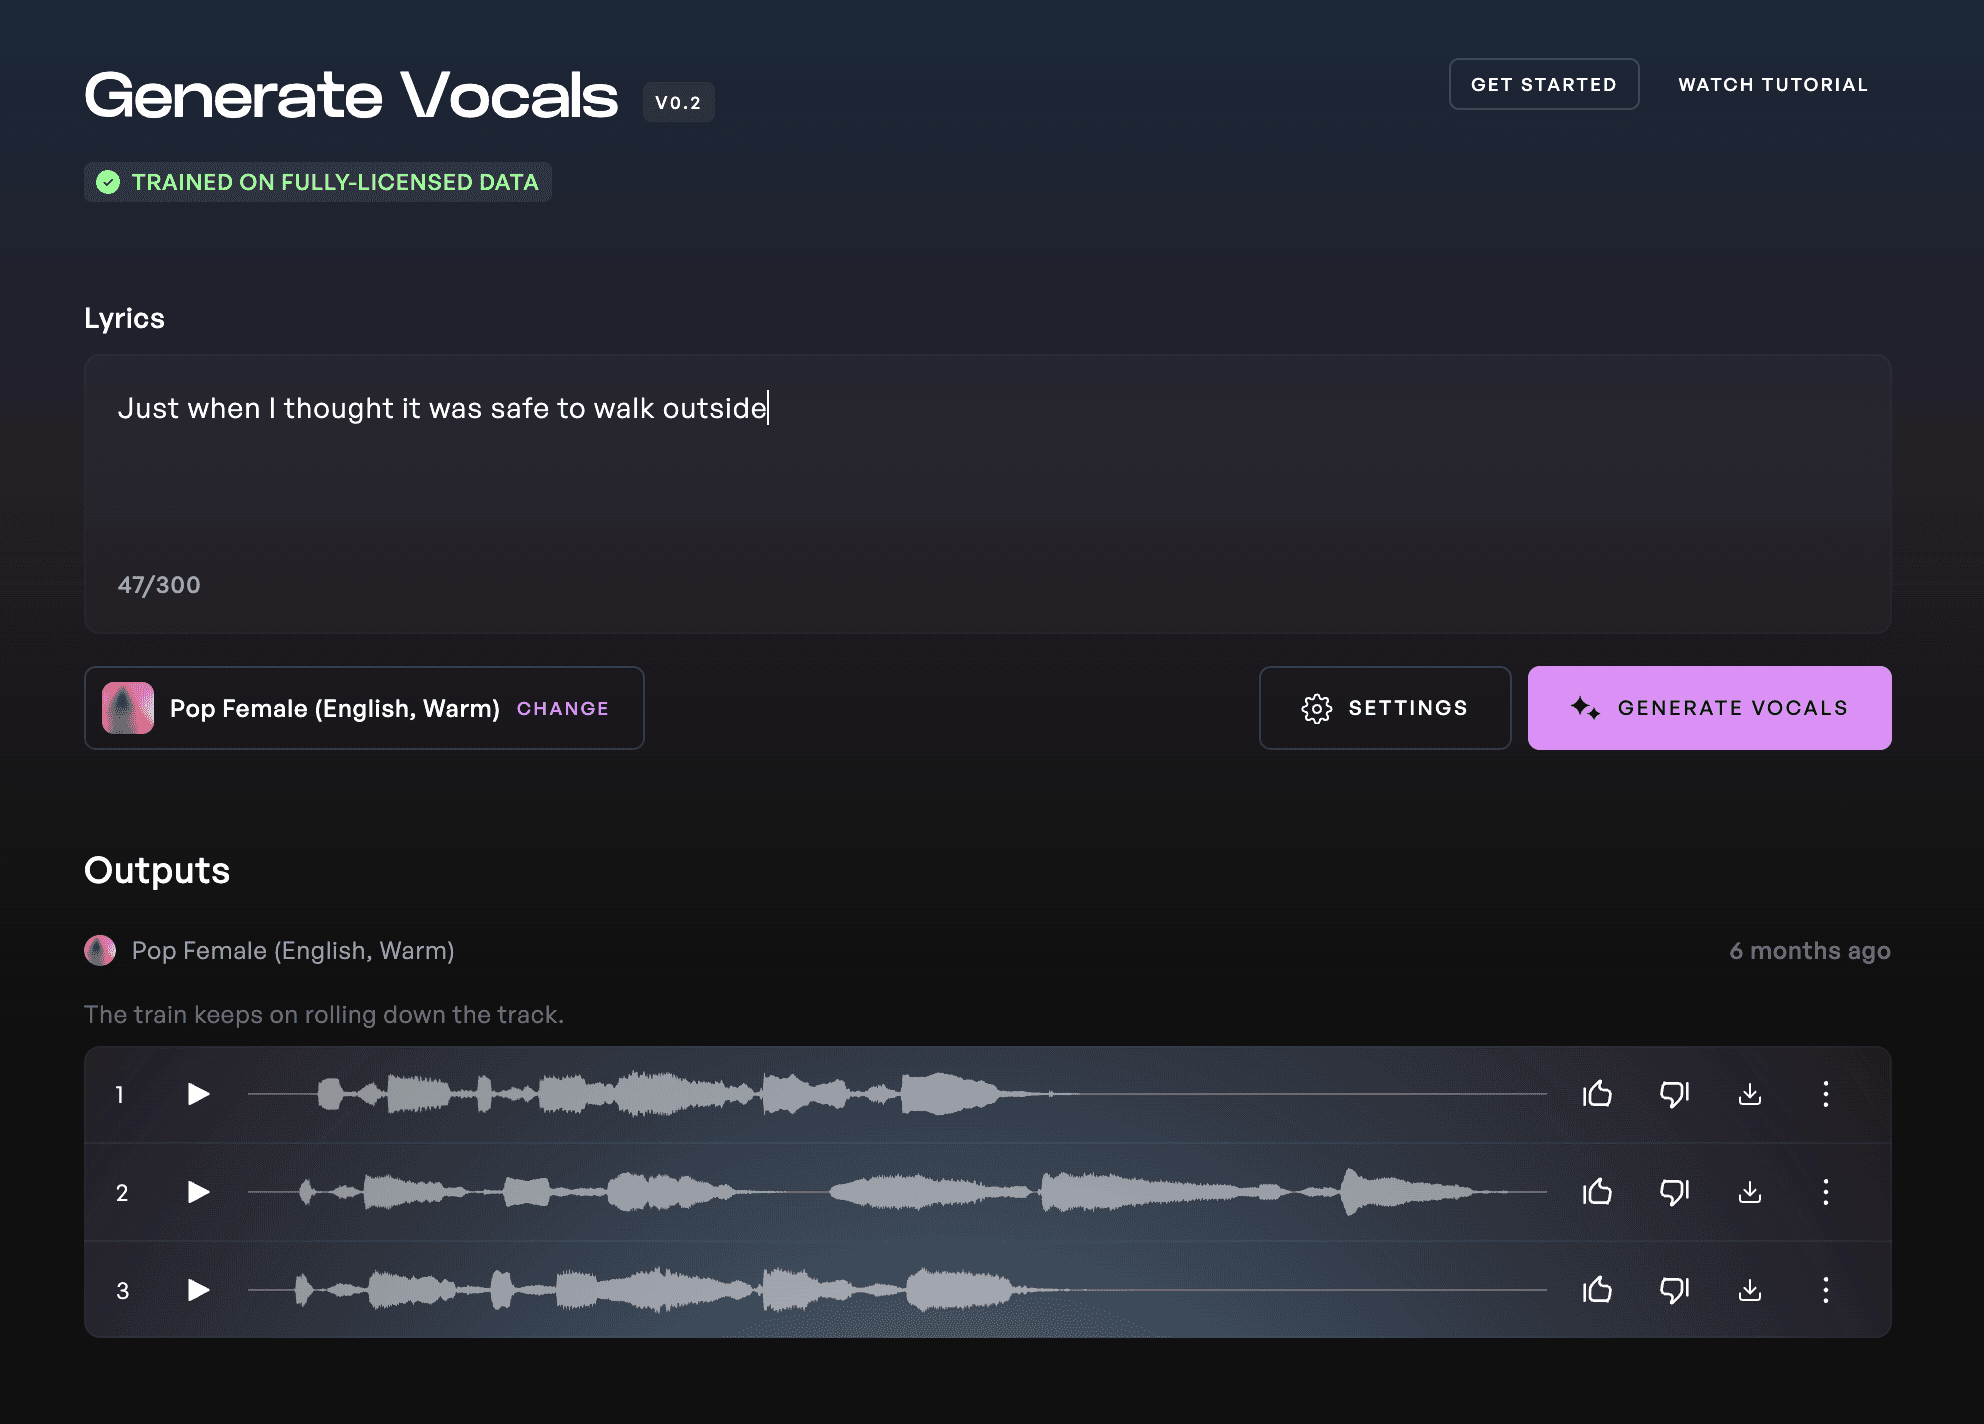Click the output voice avatar icon
1984x1424 pixels.
point(100,950)
